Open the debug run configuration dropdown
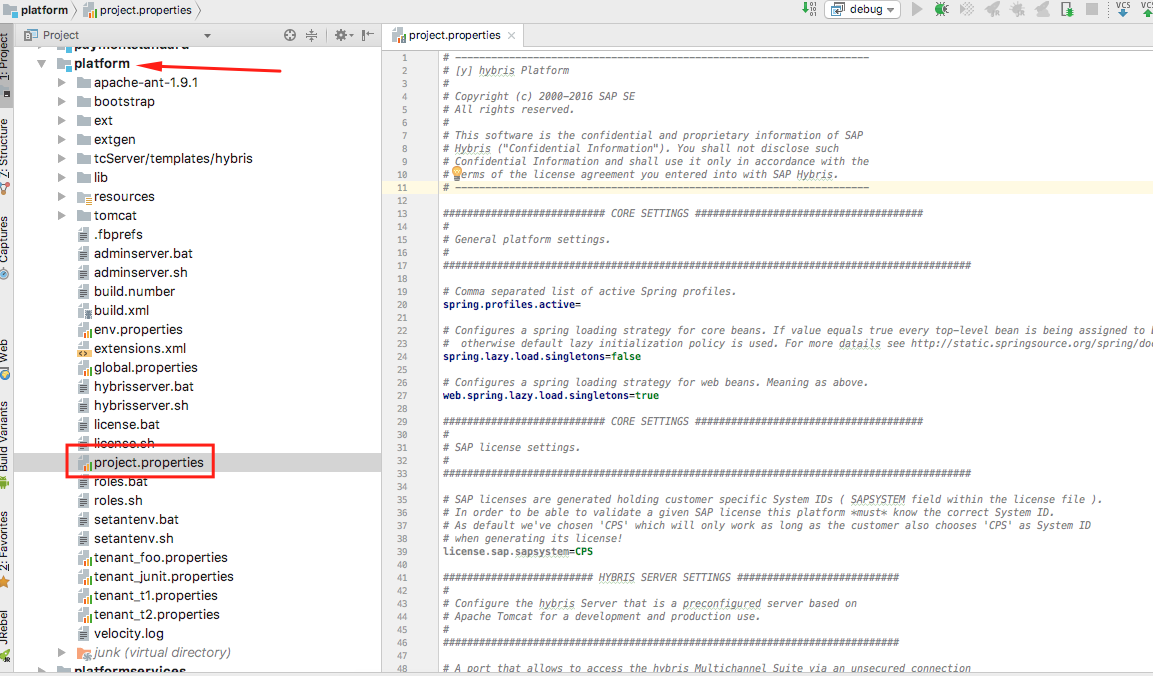Screen dimensions: 1153x676 [863, 10]
